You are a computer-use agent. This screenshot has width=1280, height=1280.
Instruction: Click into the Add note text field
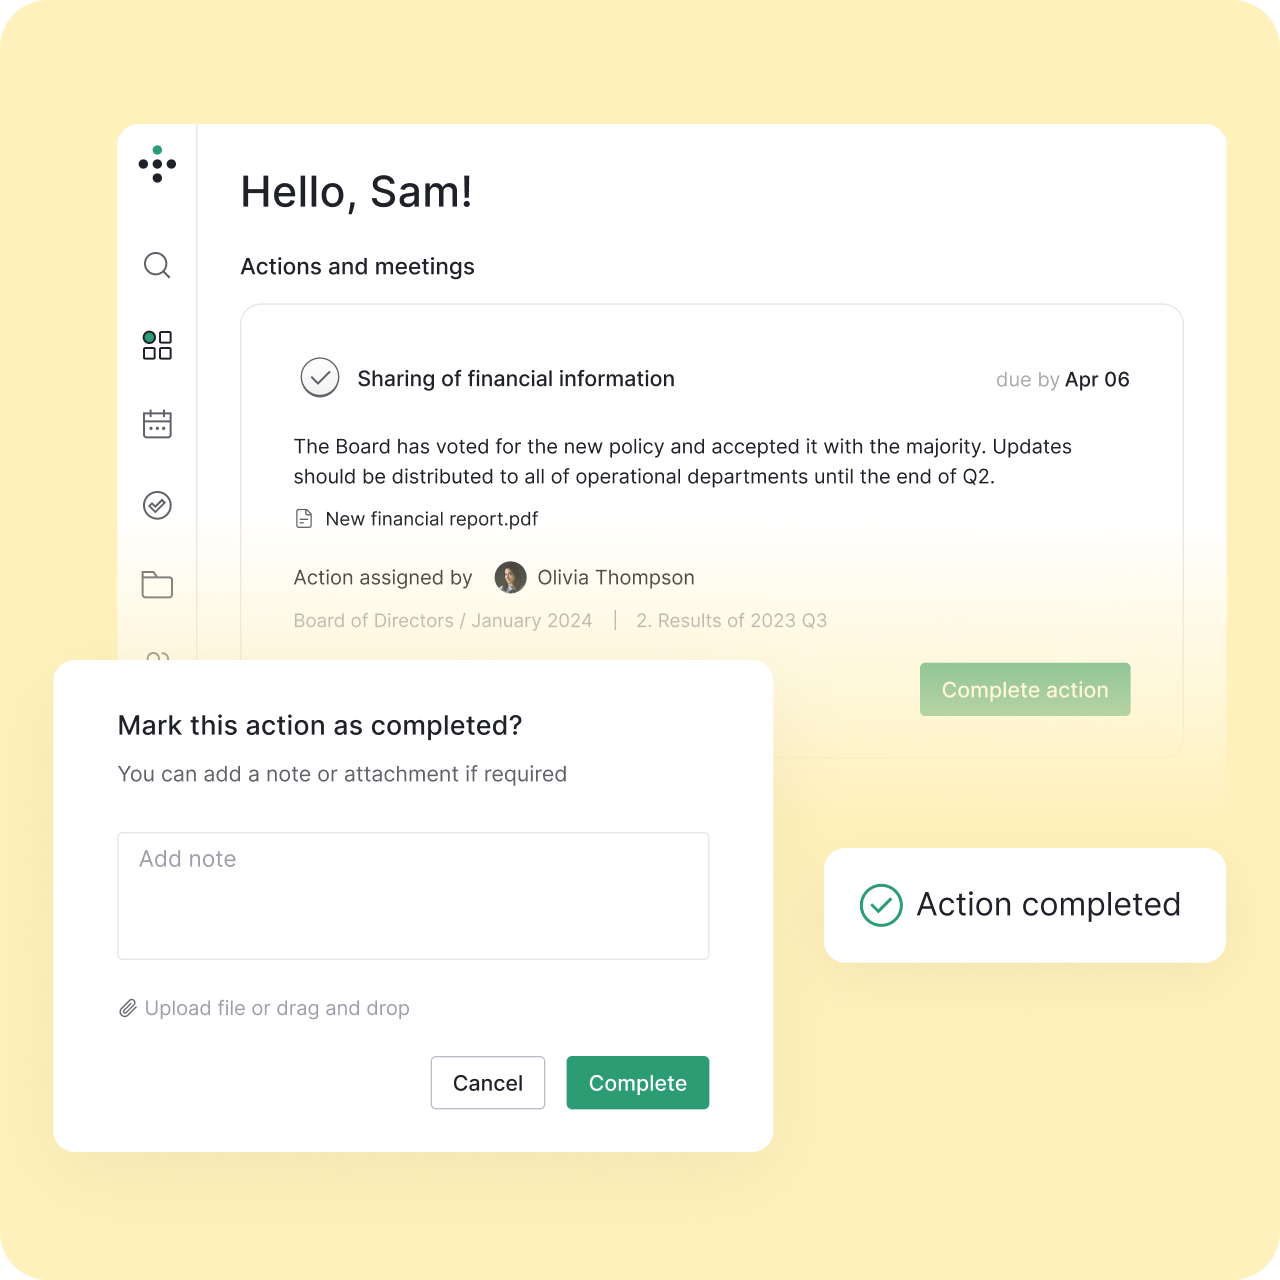(x=413, y=896)
